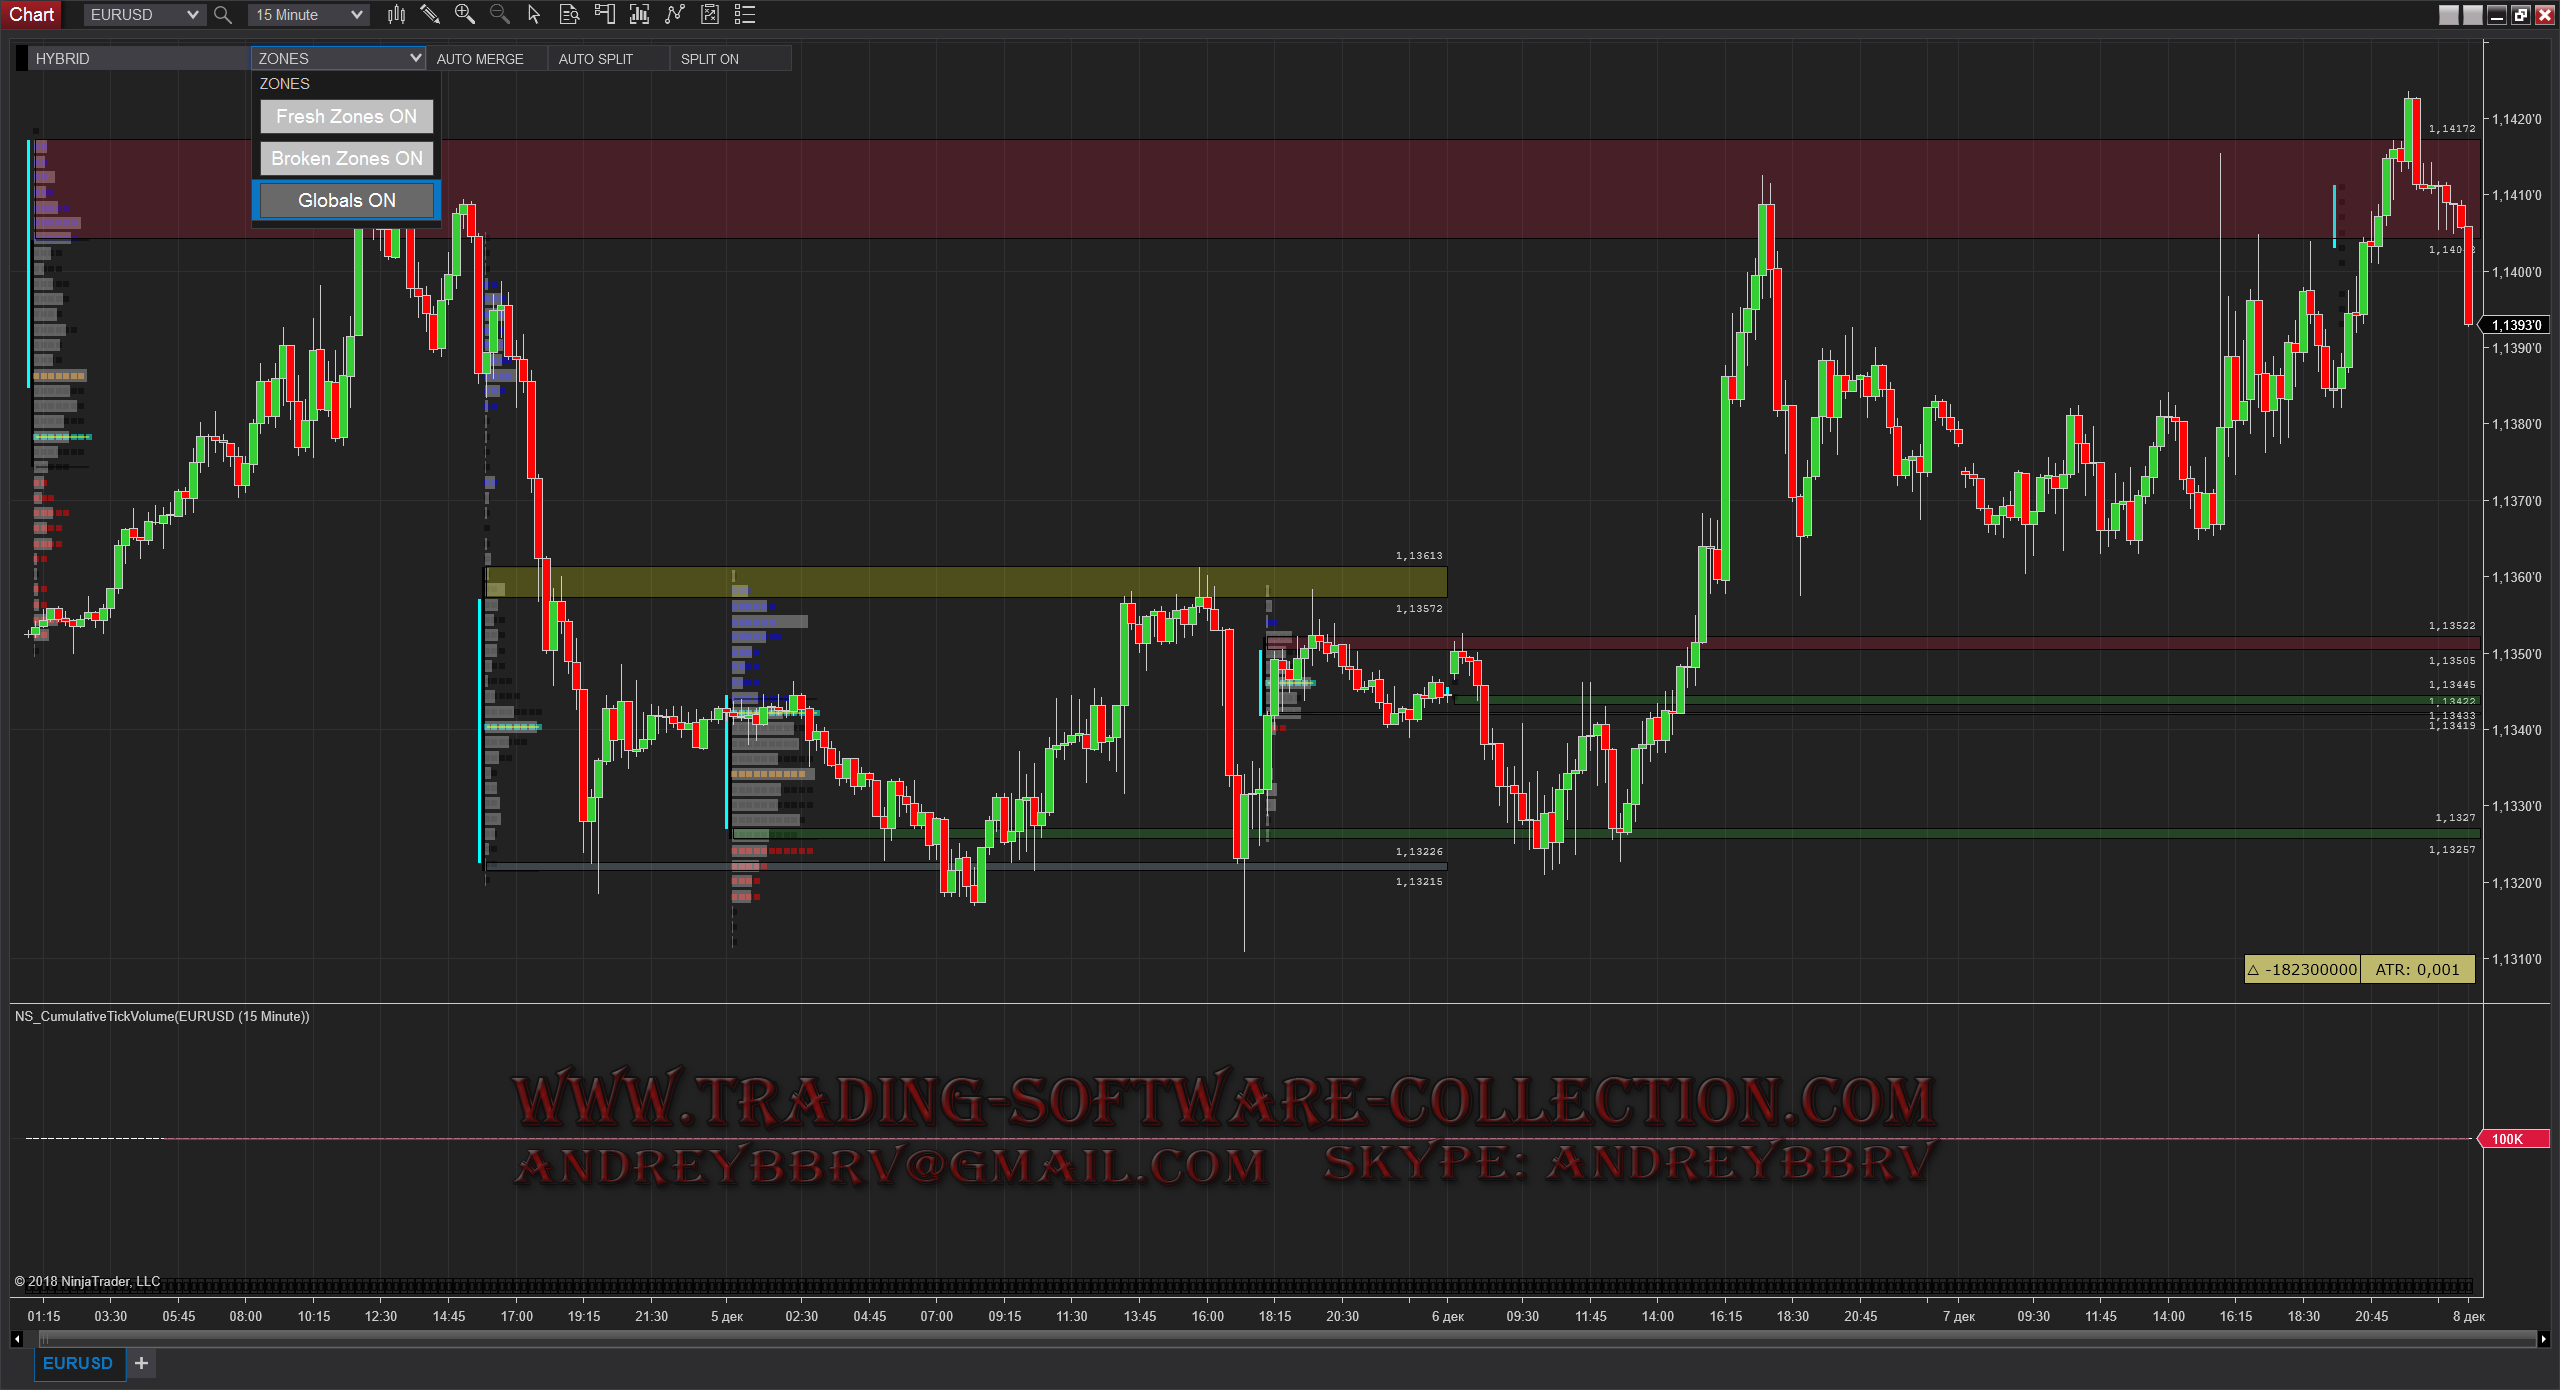This screenshot has width=2560, height=1390.
Task: Click the AUTO MERGE button
Action: 480,59
